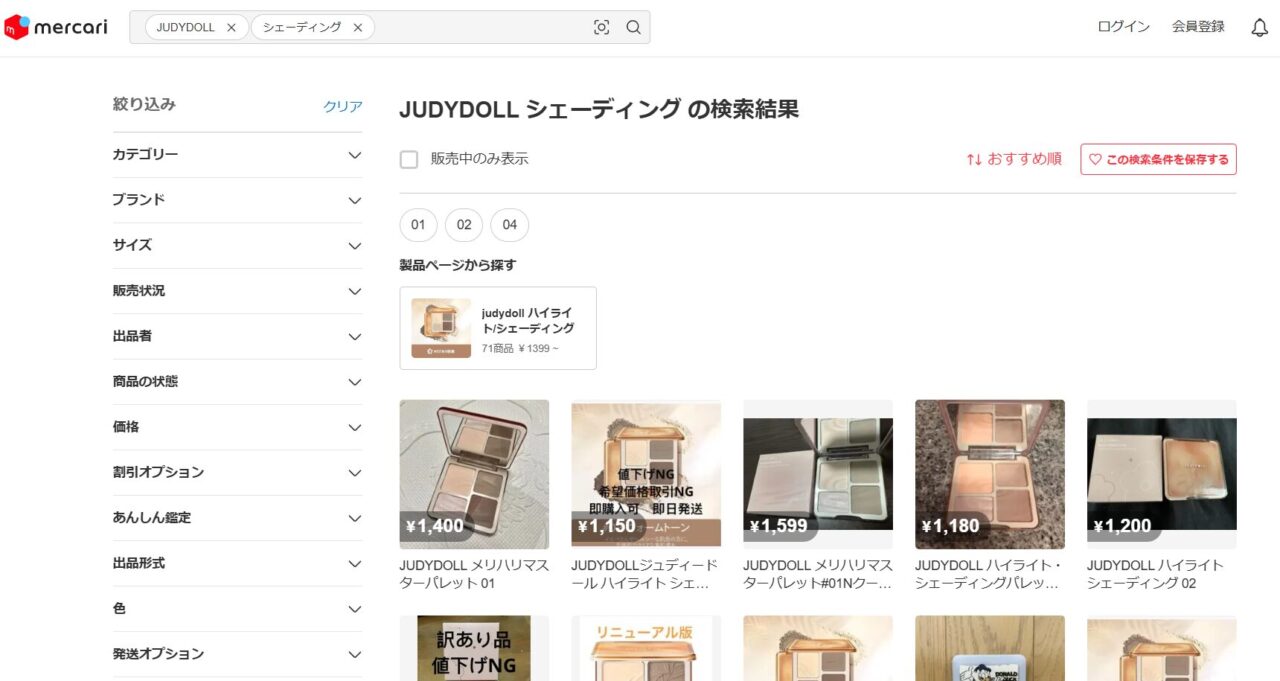Open title JUDYDOLL メリハリマスターパレット 01

474,574
